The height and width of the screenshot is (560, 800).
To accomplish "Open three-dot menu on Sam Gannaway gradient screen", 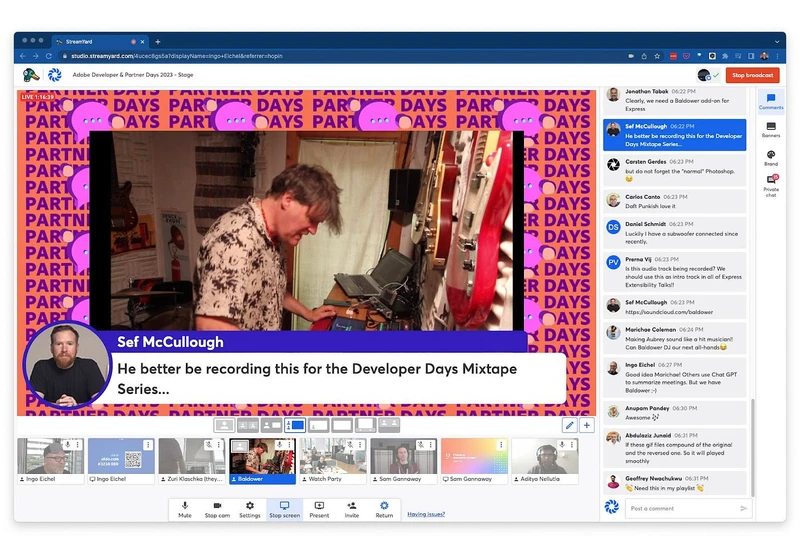I will click(x=501, y=445).
